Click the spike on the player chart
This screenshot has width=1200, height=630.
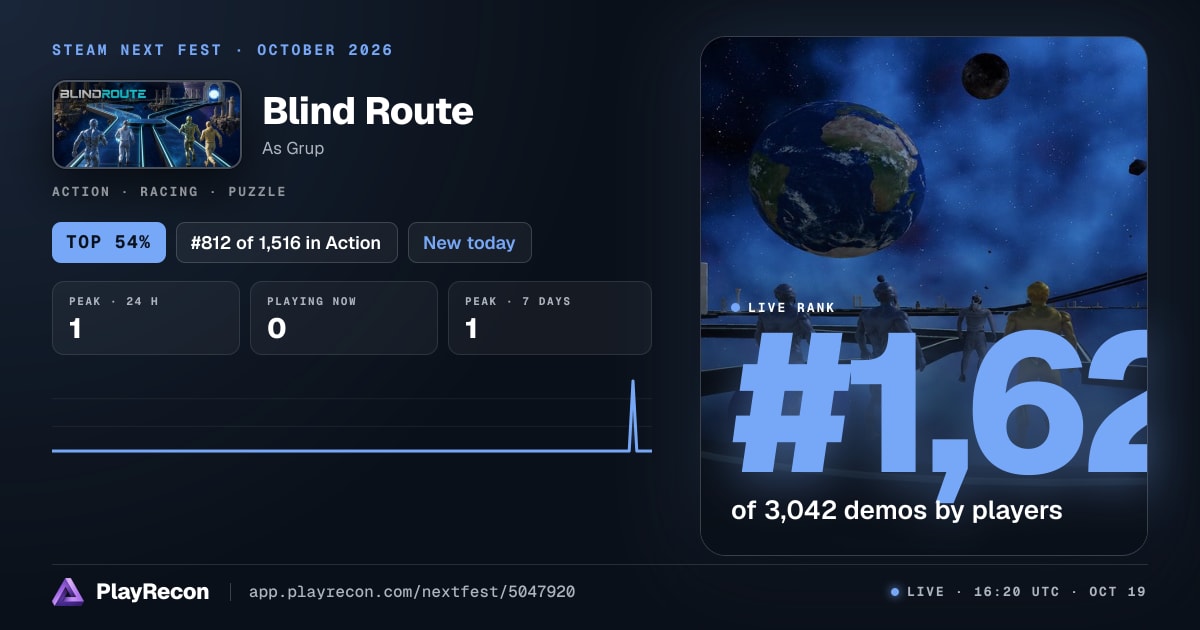tap(632, 415)
